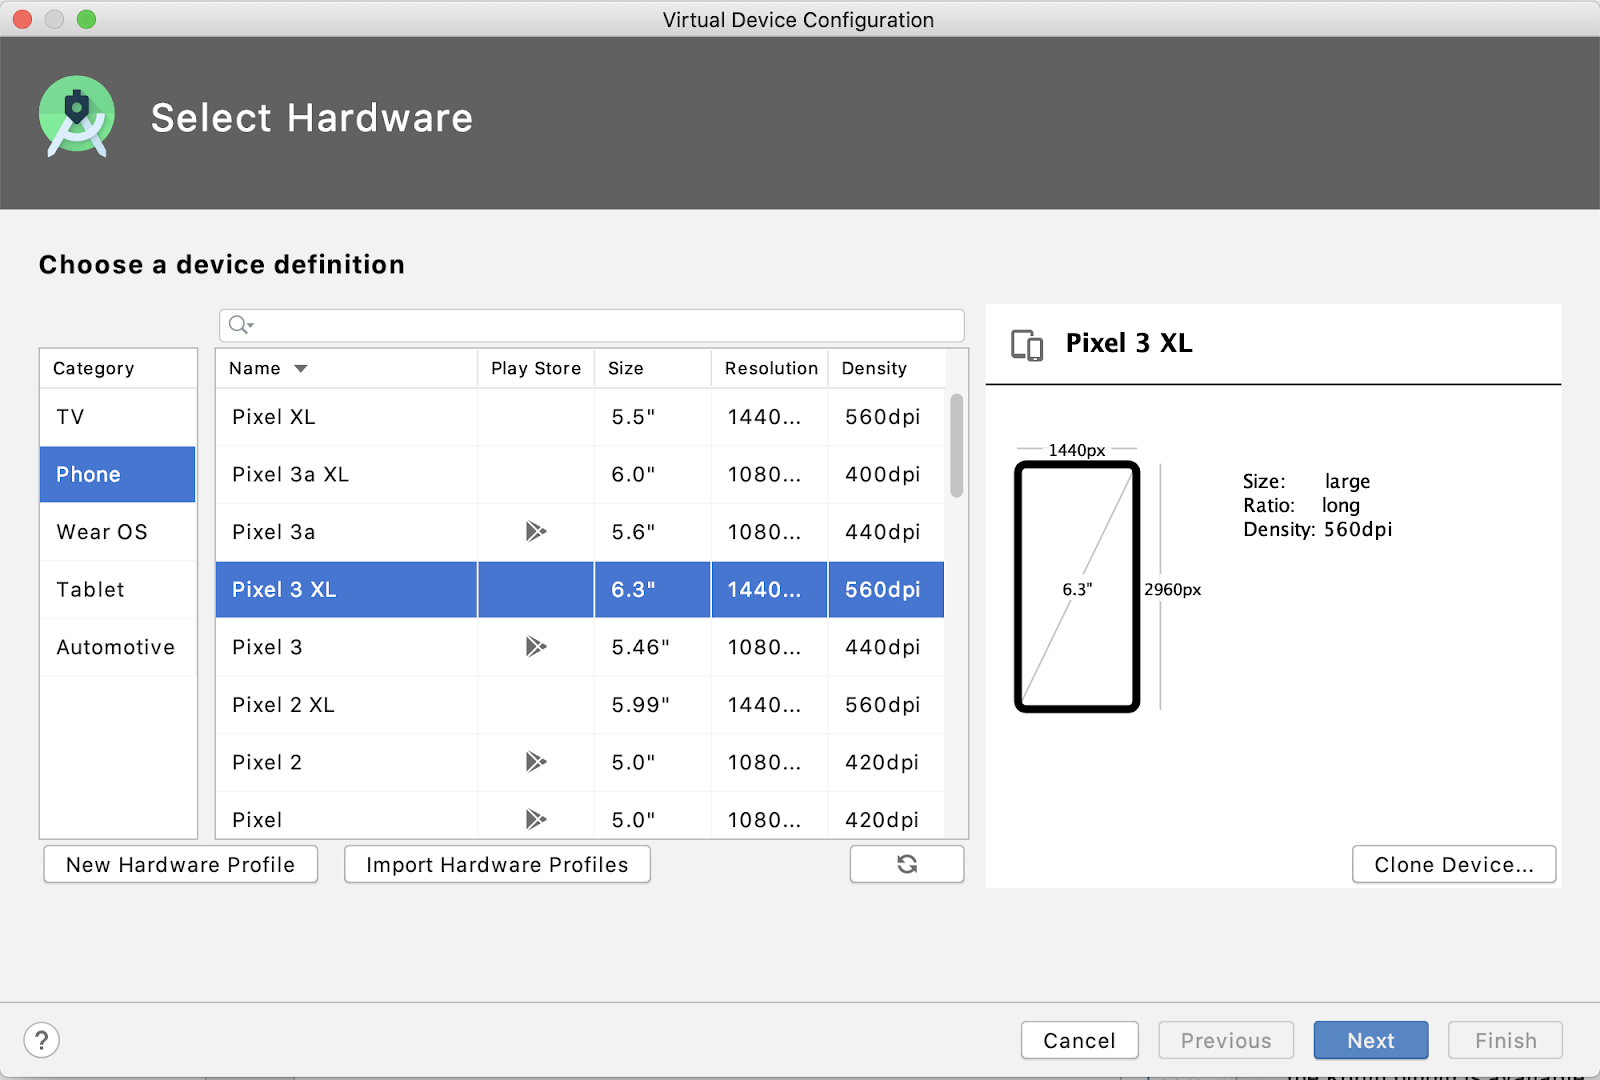Click the Play Store icon in Pixel row

[536, 819]
